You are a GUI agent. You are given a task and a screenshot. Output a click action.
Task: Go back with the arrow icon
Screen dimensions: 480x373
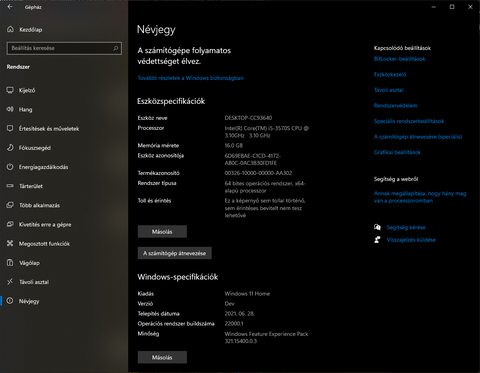pyautogui.click(x=10, y=7)
